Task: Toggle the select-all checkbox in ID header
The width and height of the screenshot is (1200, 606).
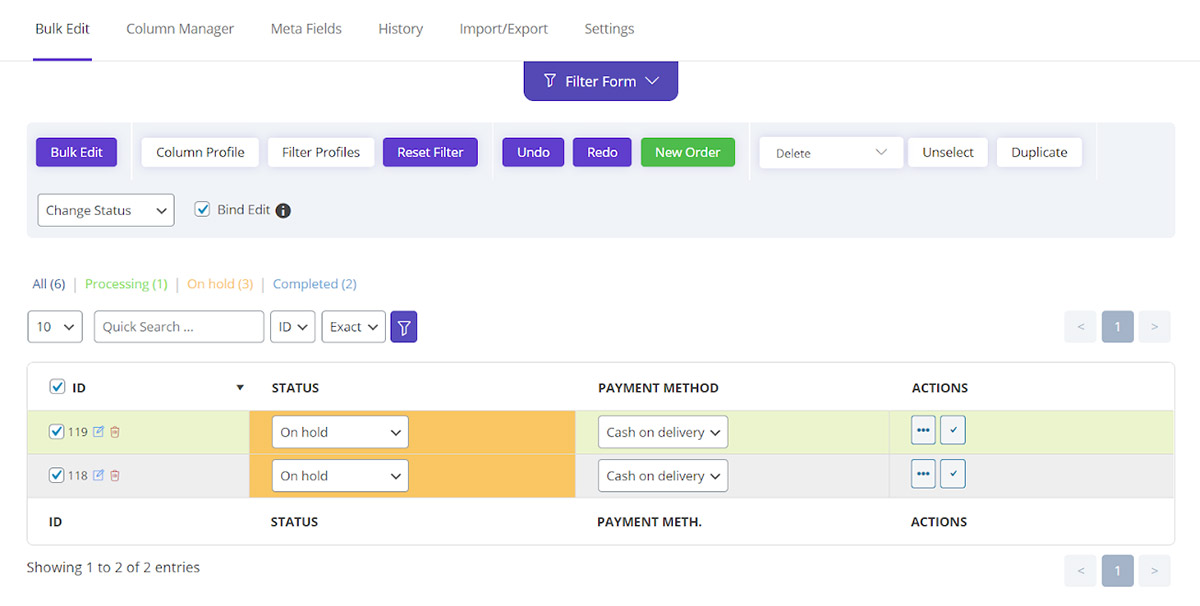Action: 57,387
